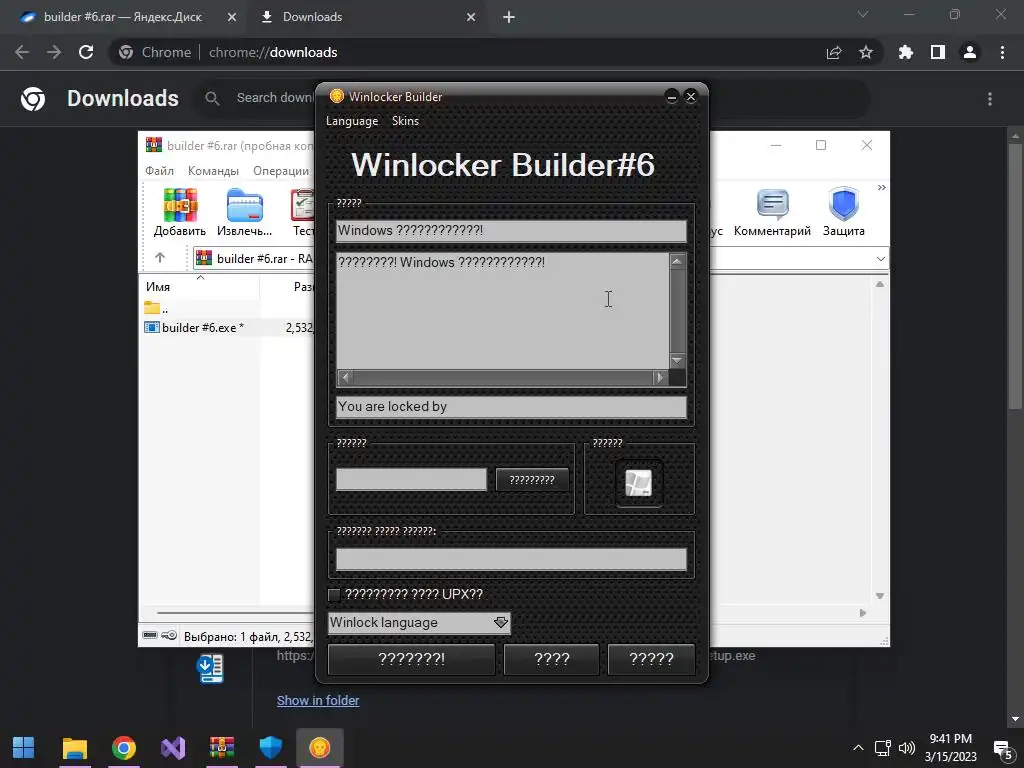Expand WinRAR toolbar overflow chevron

(881, 188)
